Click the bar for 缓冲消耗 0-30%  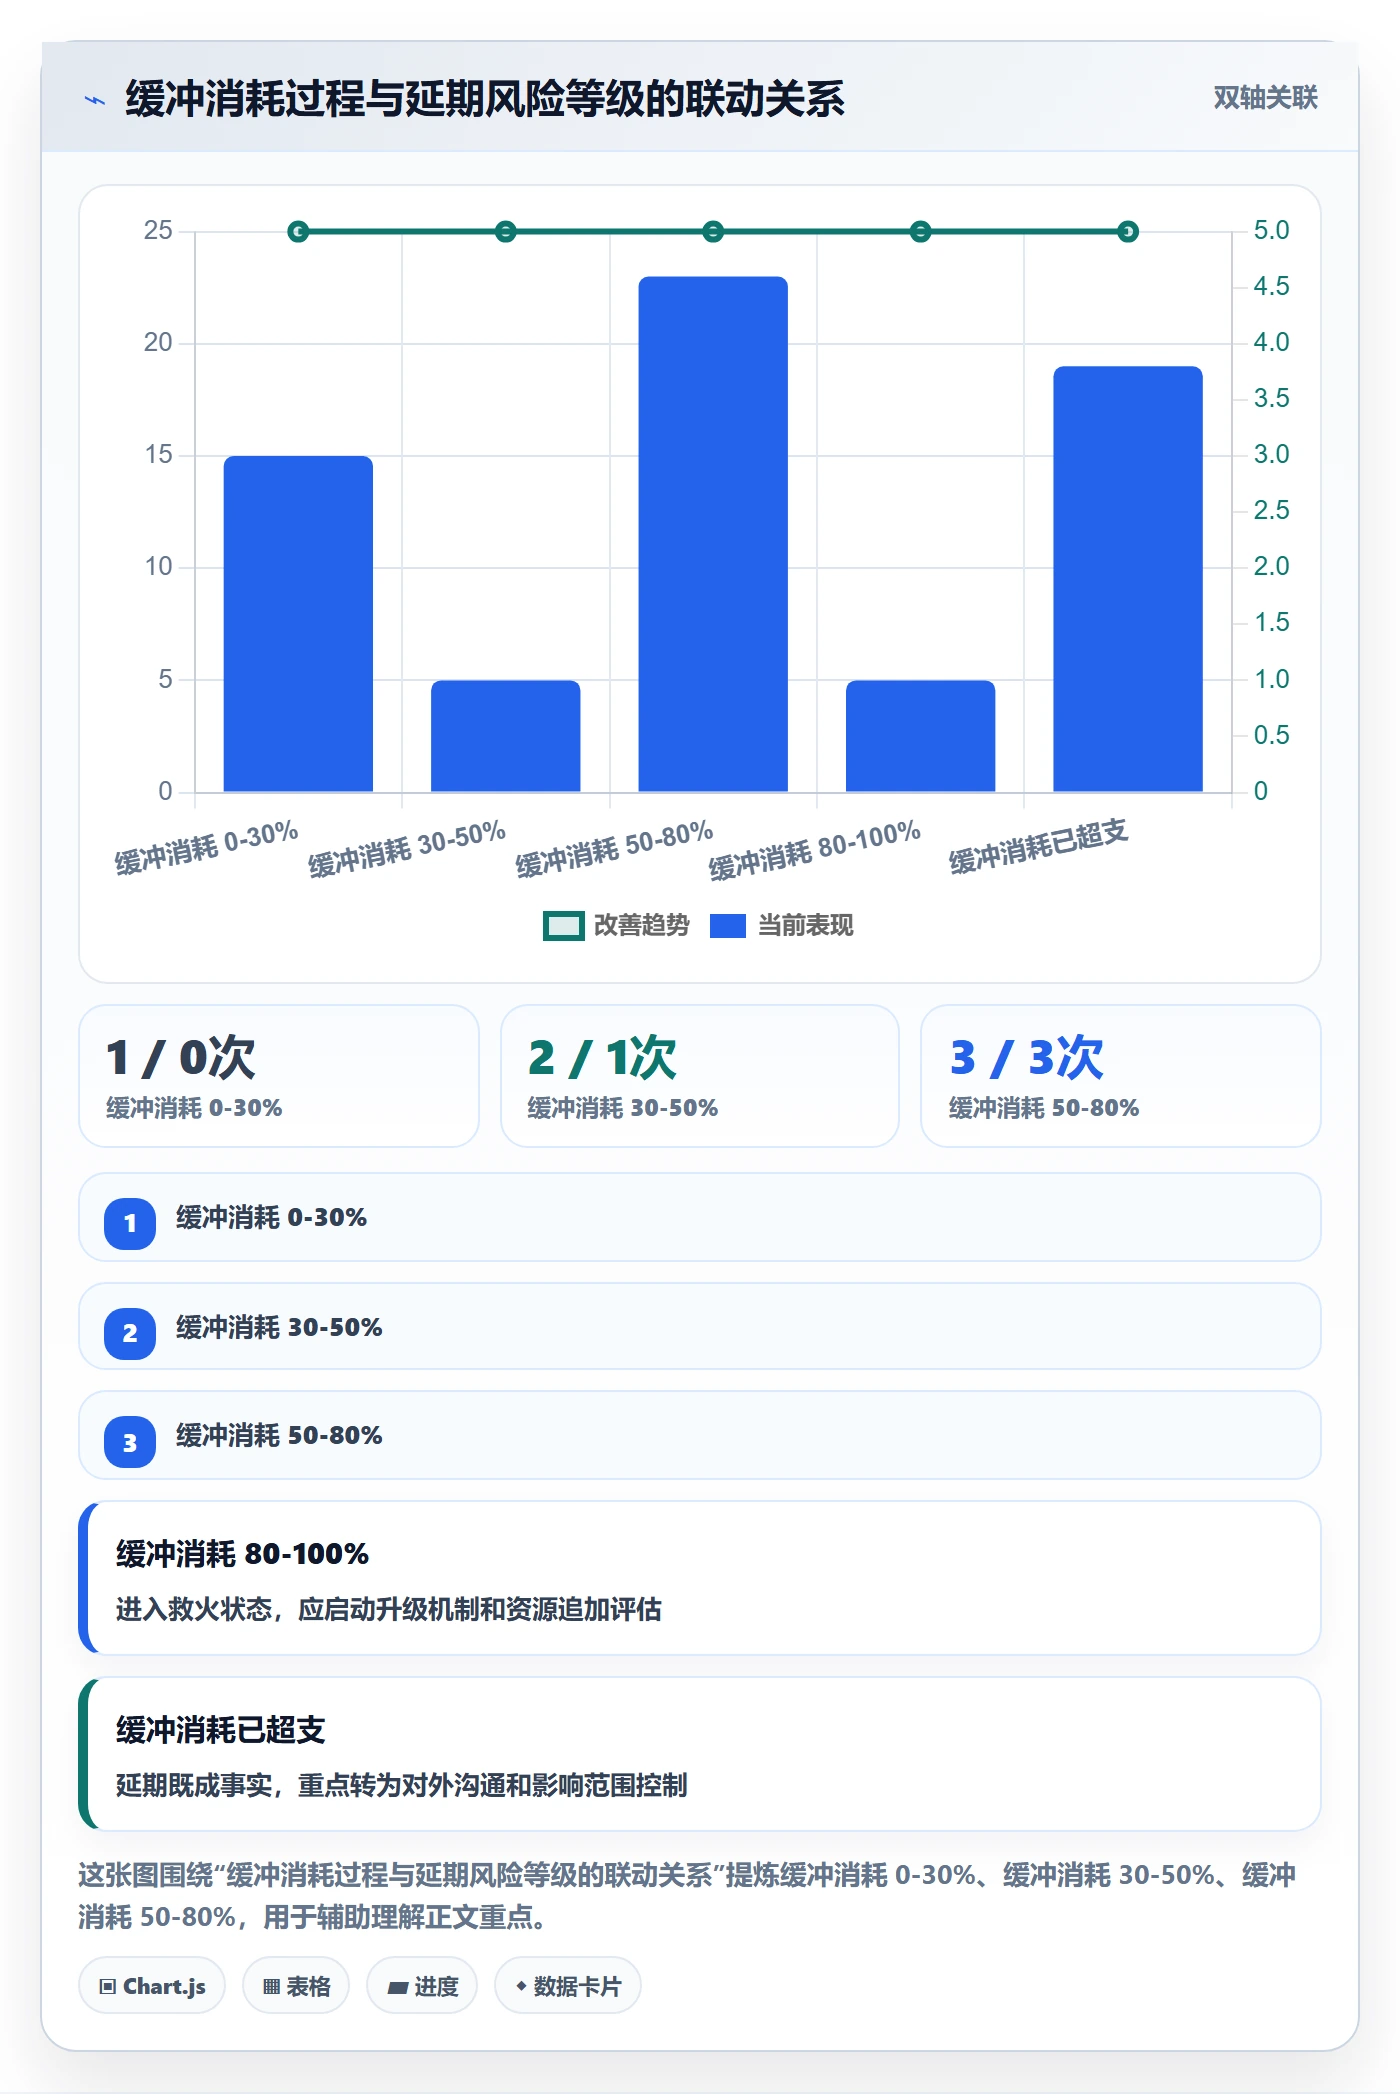point(298,624)
